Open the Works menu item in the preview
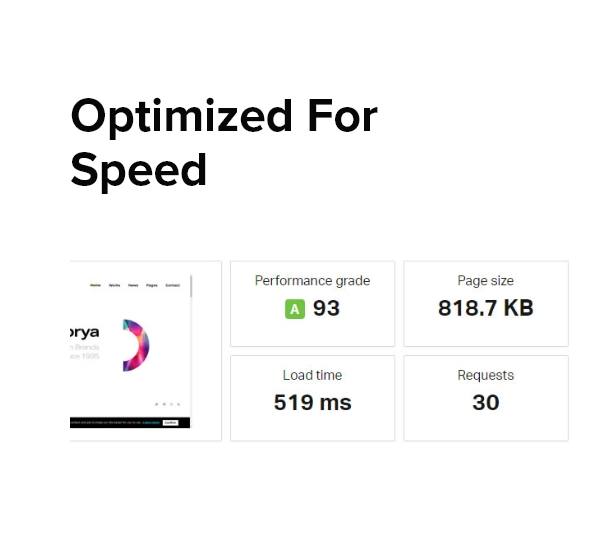 point(114,285)
